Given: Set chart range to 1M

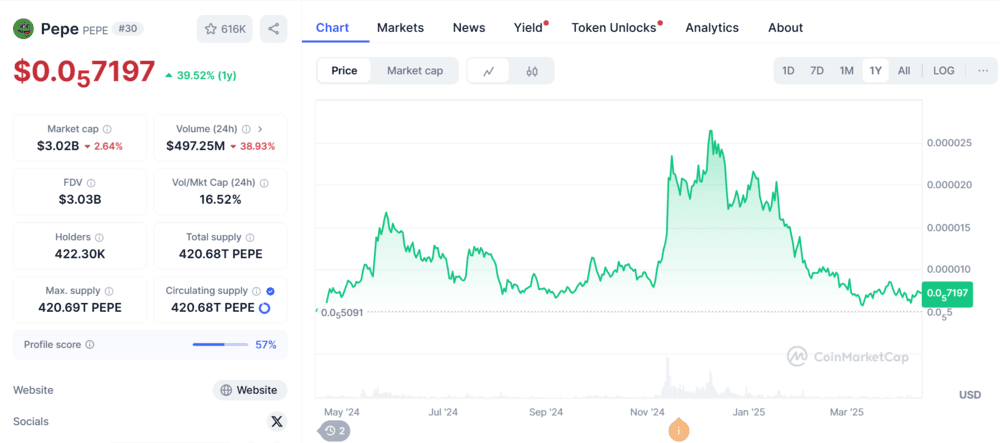Looking at the screenshot, I should point(846,71).
